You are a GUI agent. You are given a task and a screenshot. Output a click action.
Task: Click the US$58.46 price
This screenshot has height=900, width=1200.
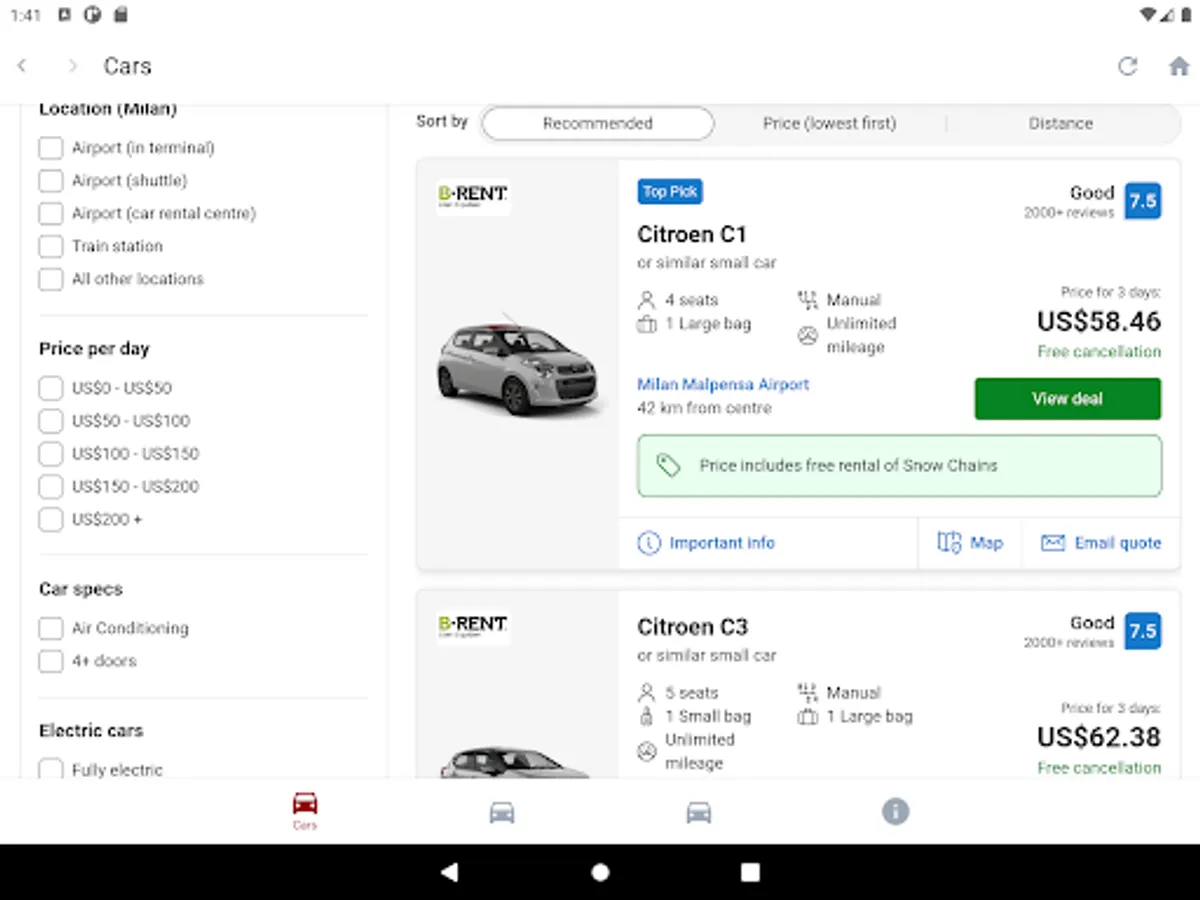[x=1099, y=321]
